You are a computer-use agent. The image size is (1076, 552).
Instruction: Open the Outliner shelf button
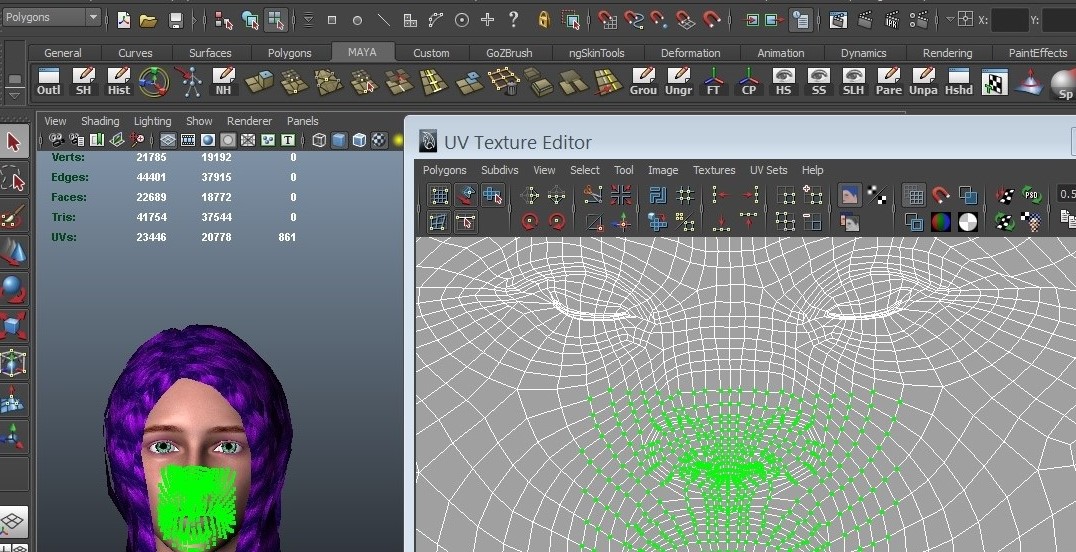point(48,81)
